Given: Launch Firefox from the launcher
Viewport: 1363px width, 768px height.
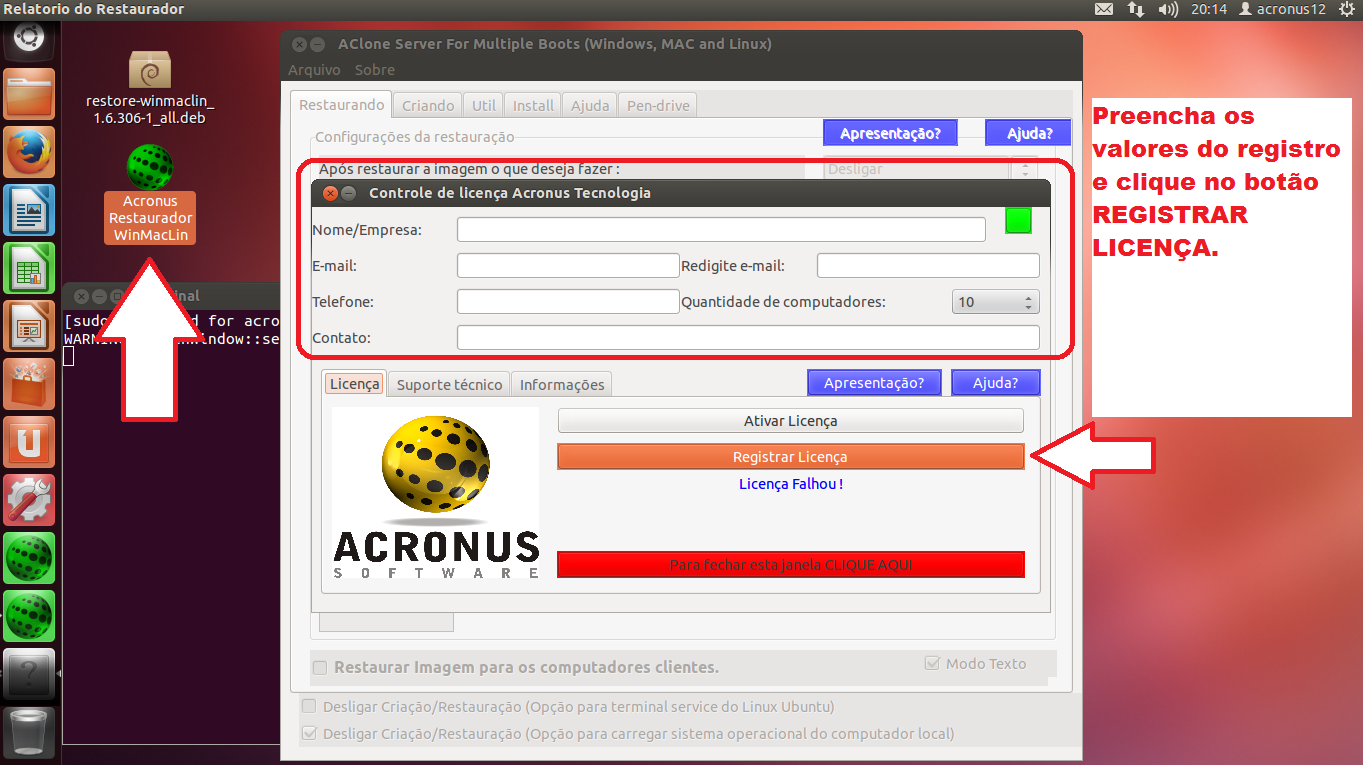Looking at the screenshot, I should [29, 152].
